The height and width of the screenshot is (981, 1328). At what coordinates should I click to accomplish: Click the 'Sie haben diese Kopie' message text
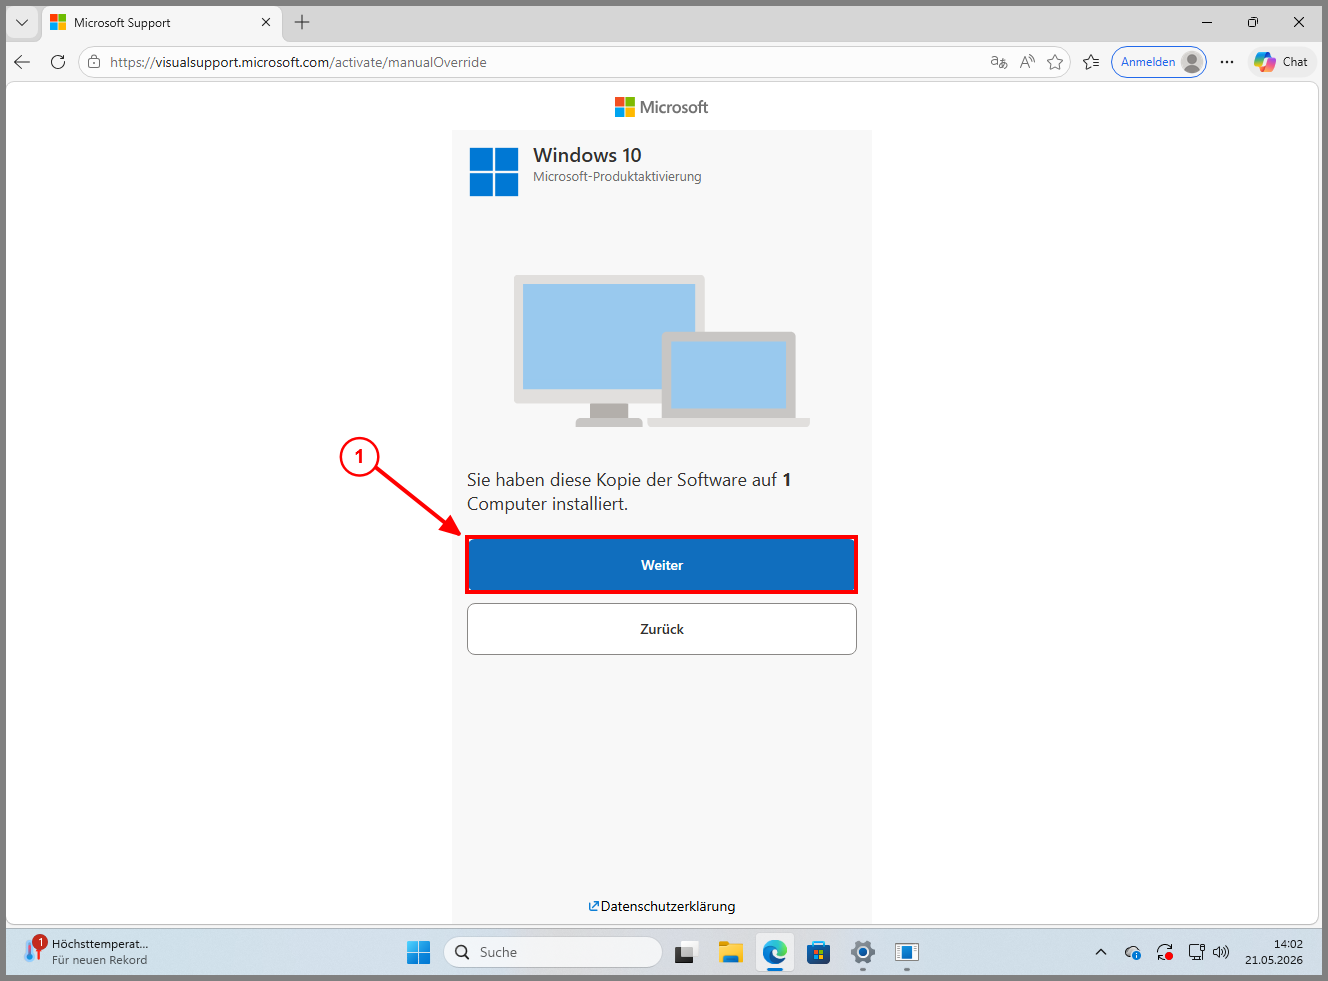629,492
